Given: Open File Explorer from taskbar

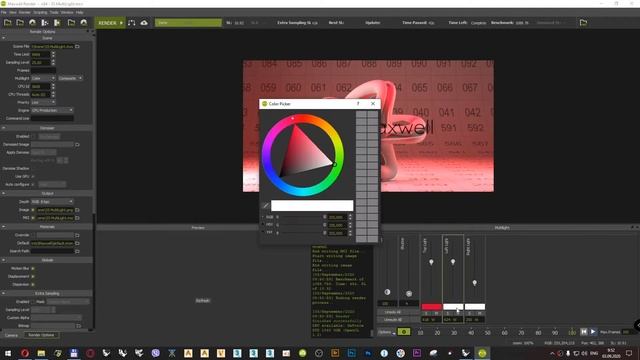Looking at the screenshot, I should click(41, 353).
